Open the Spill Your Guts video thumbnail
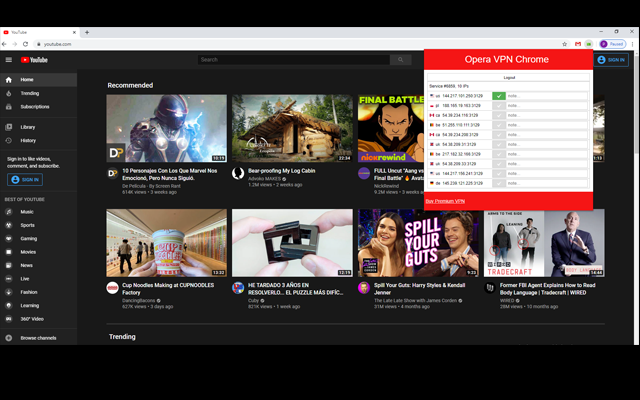The height and width of the screenshot is (400, 640). tap(418, 243)
